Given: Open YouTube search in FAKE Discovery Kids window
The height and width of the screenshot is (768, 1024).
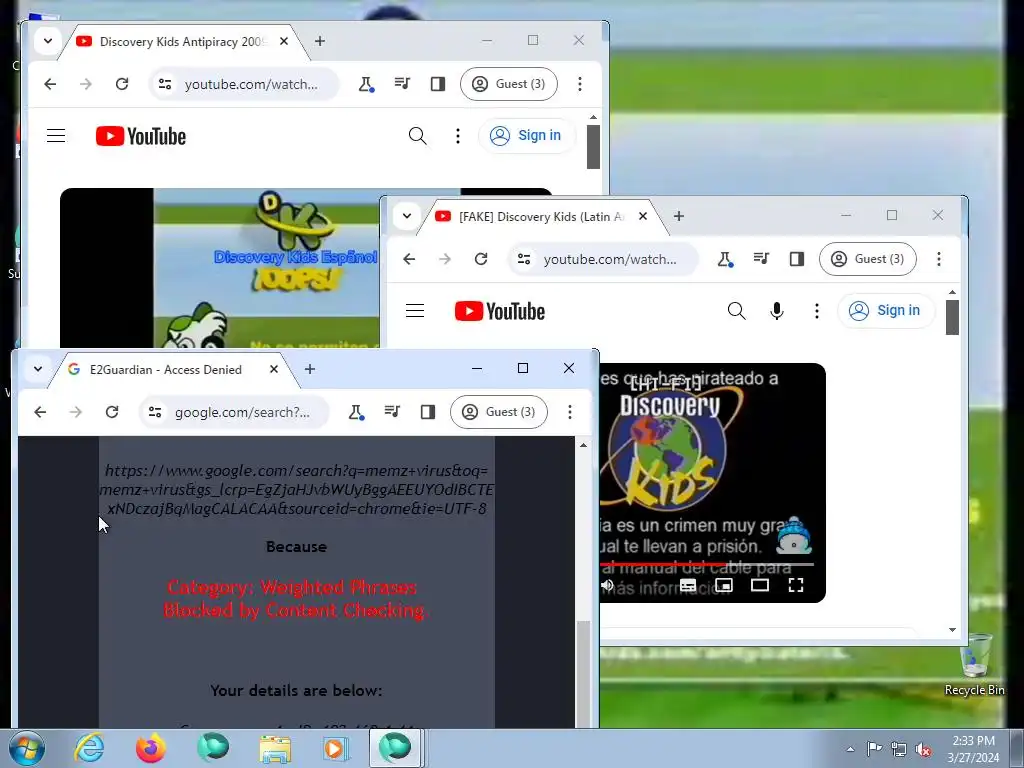Looking at the screenshot, I should (x=737, y=311).
